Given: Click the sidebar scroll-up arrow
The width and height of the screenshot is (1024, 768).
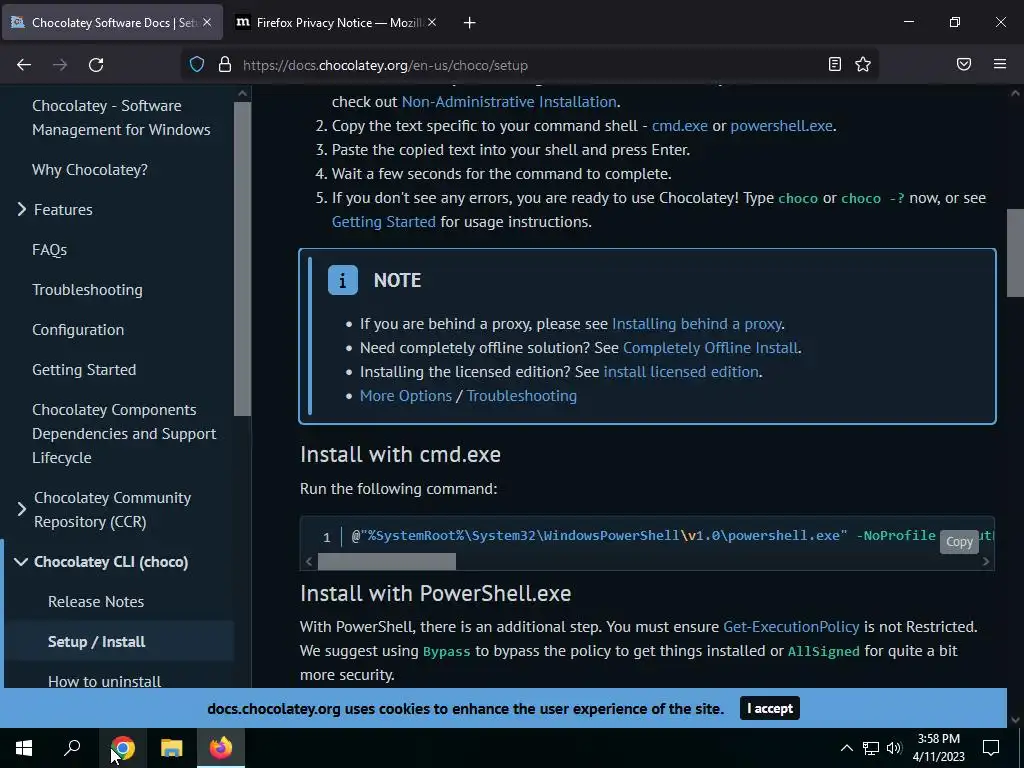Looking at the screenshot, I should point(242,93).
